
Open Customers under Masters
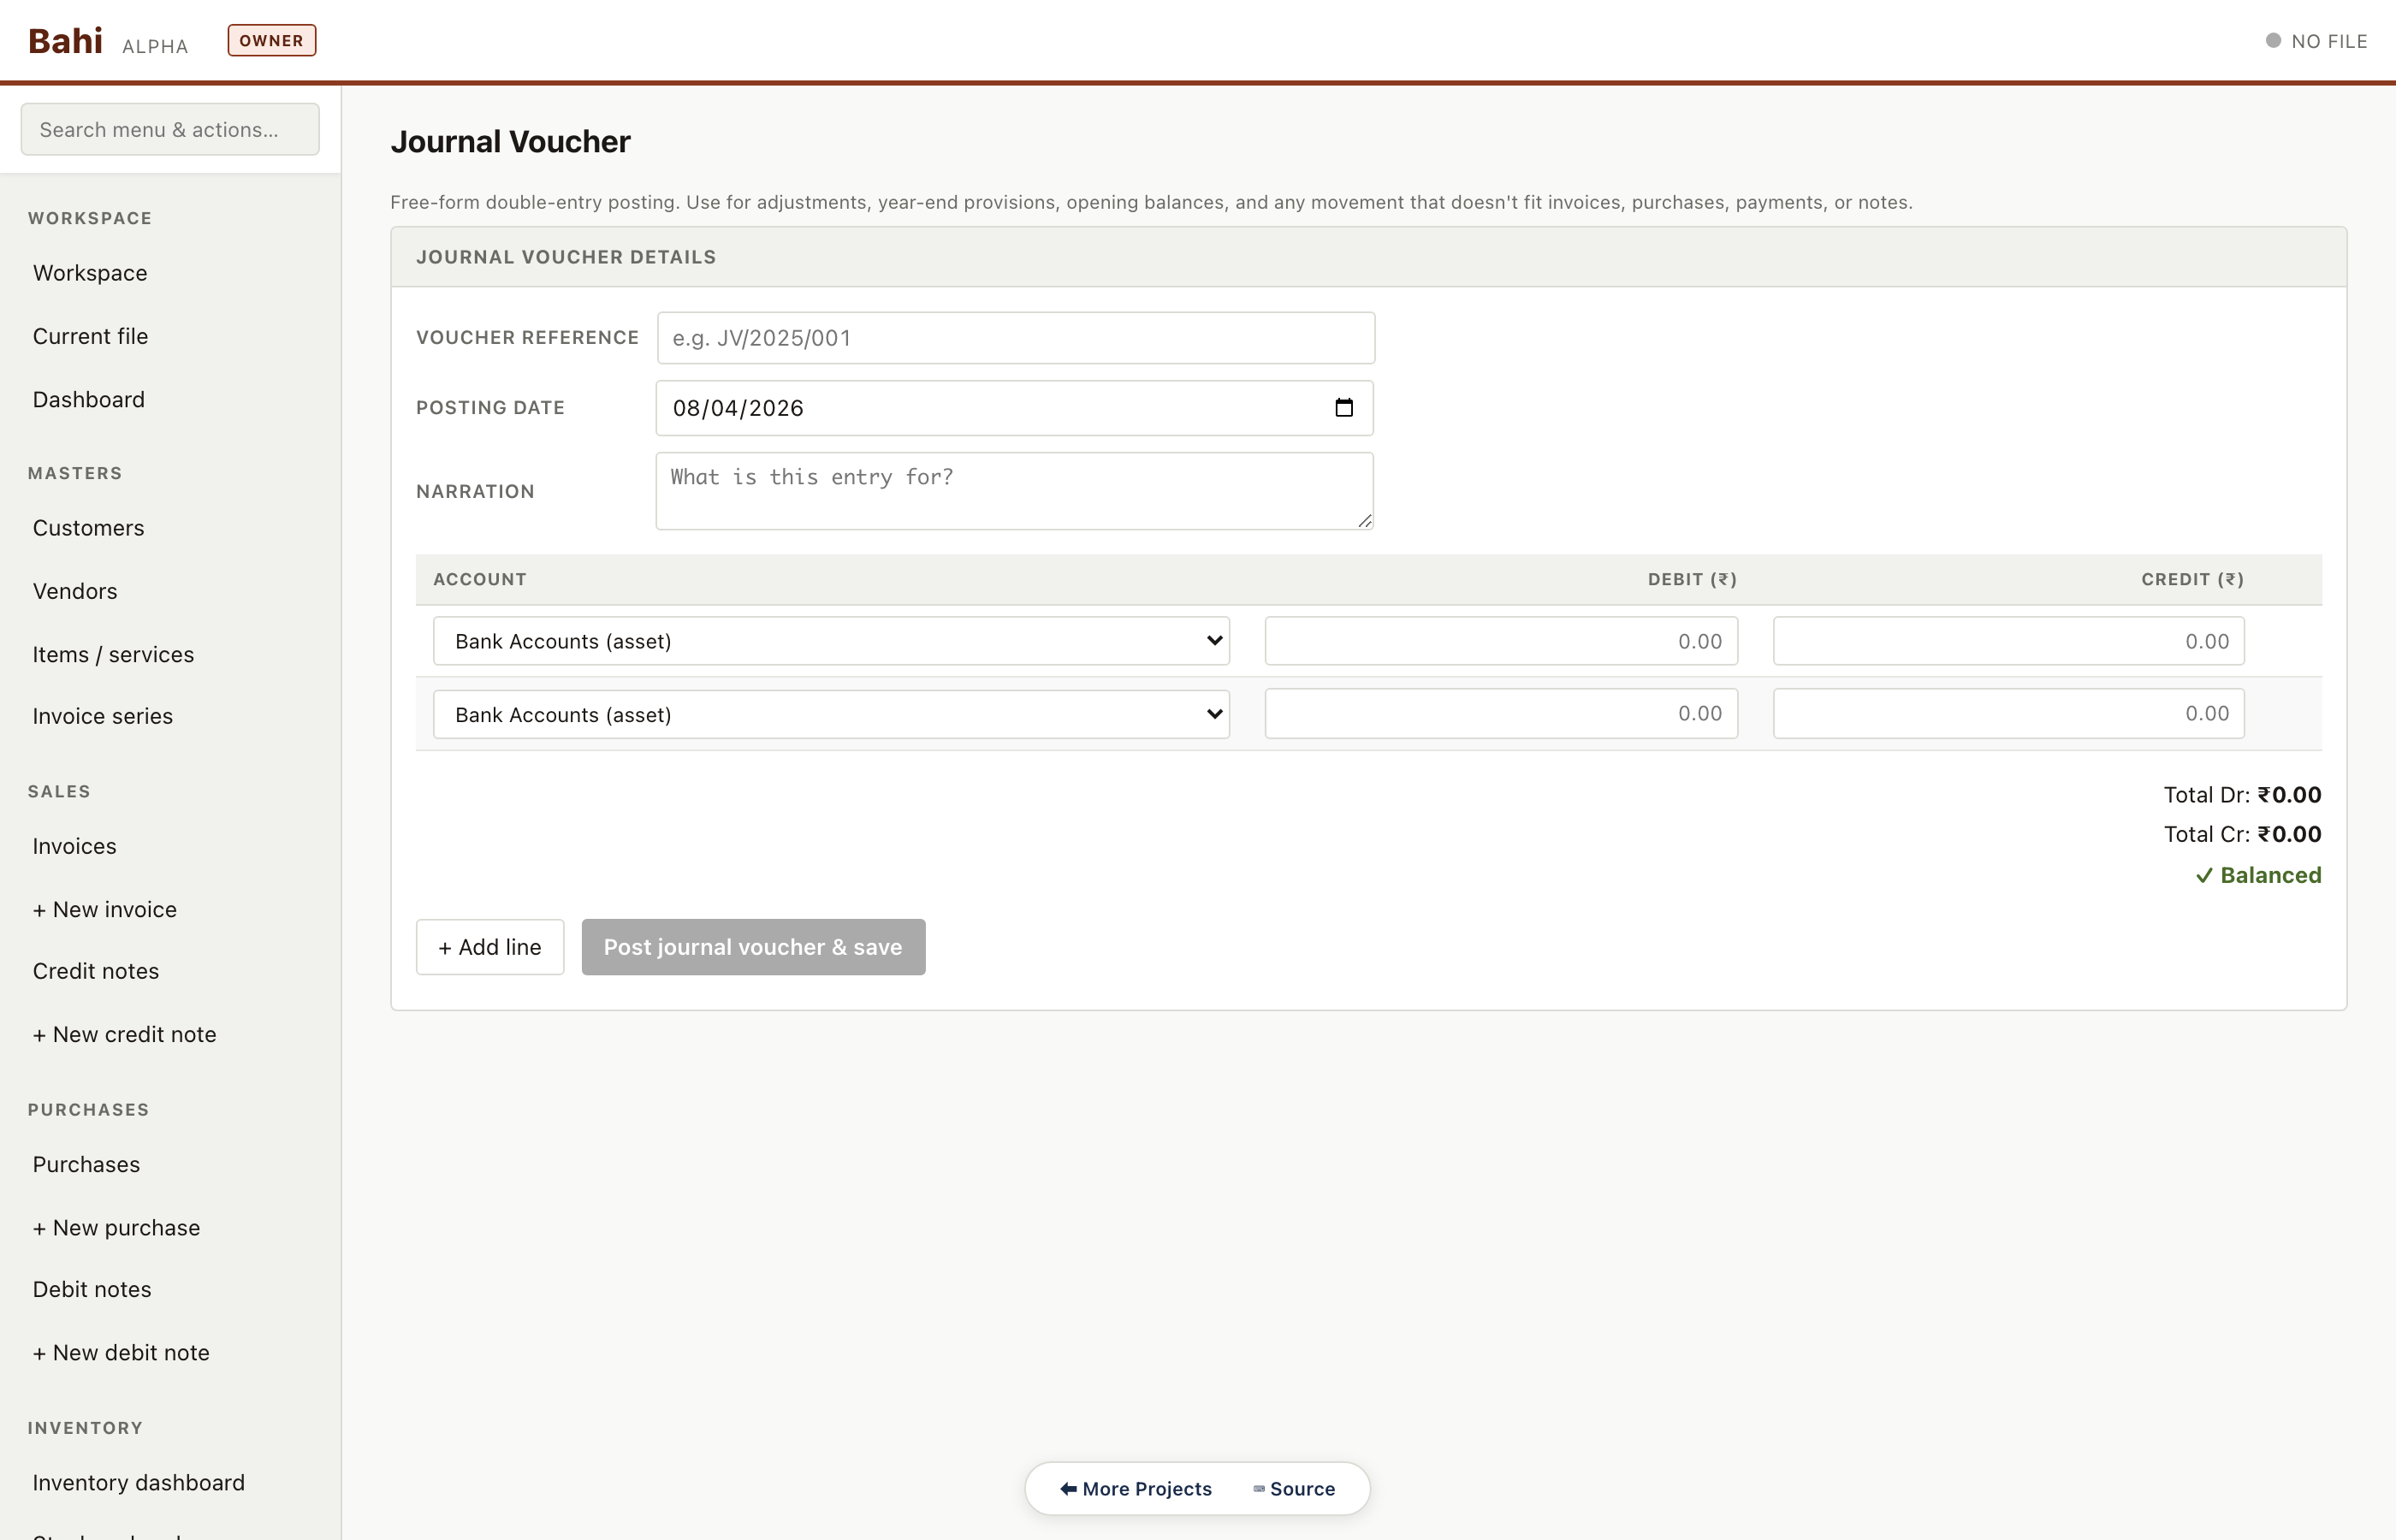pyautogui.click(x=88, y=528)
